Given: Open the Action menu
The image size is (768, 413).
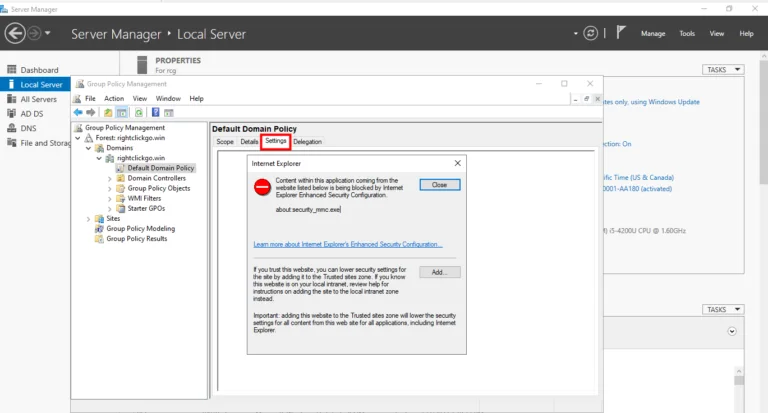Looking at the screenshot, I should [x=114, y=98].
